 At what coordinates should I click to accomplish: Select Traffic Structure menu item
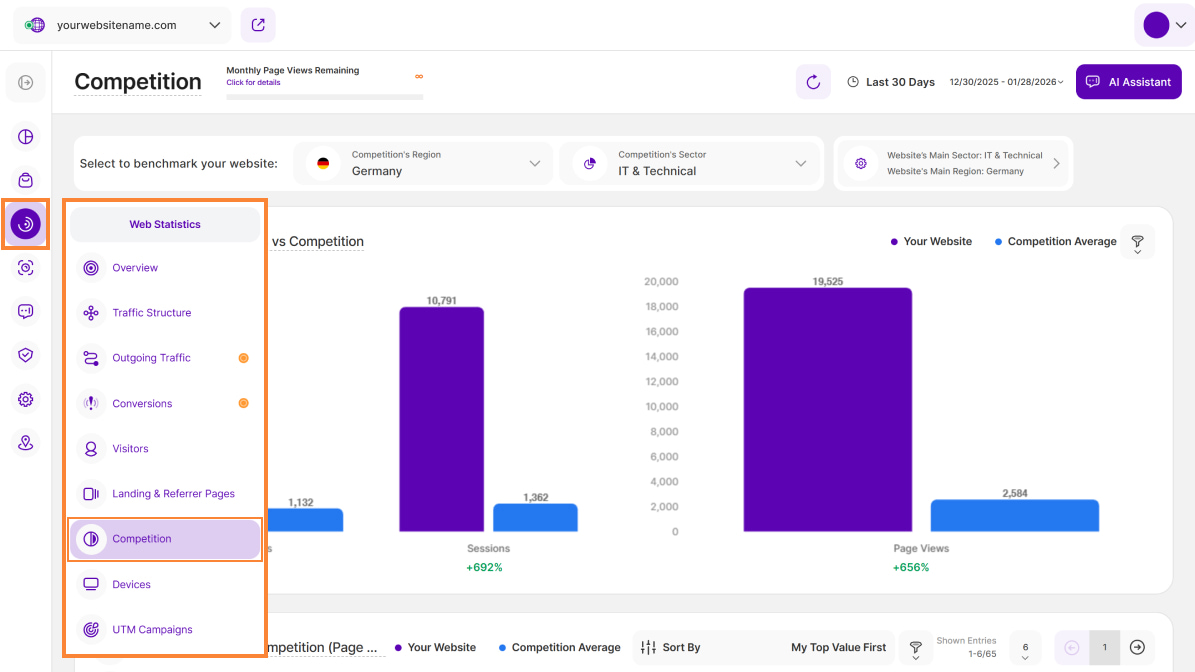(x=151, y=313)
